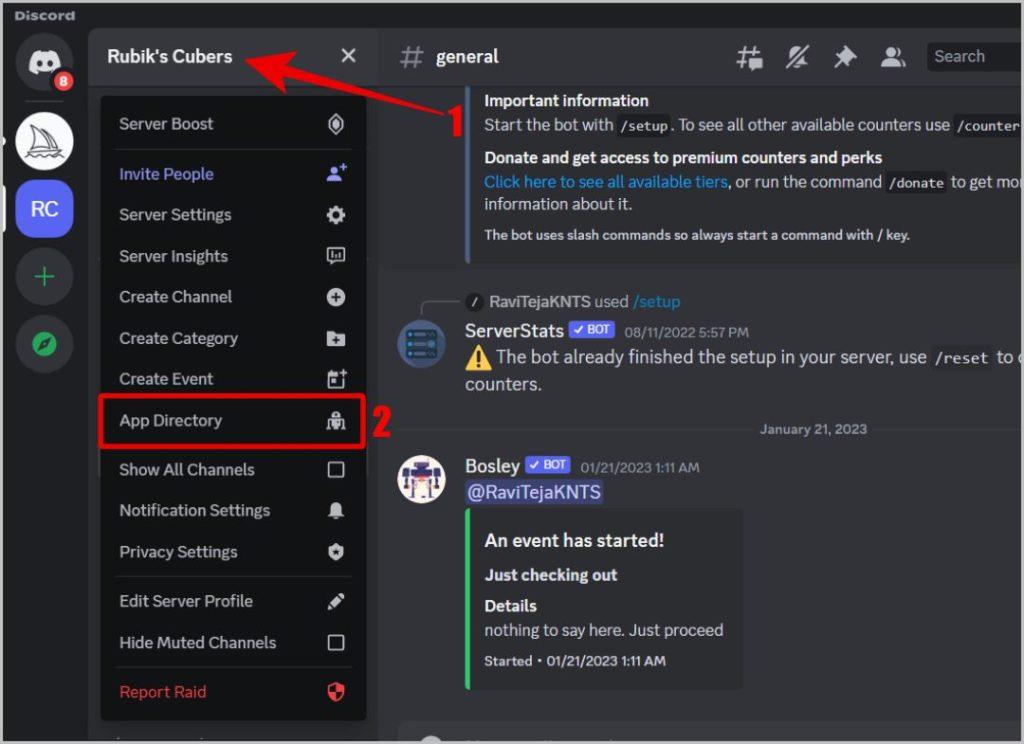This screenshot has height=744, width=1024.
Task: Open Rubik's Cubers server name header
Action: [170, 57]
